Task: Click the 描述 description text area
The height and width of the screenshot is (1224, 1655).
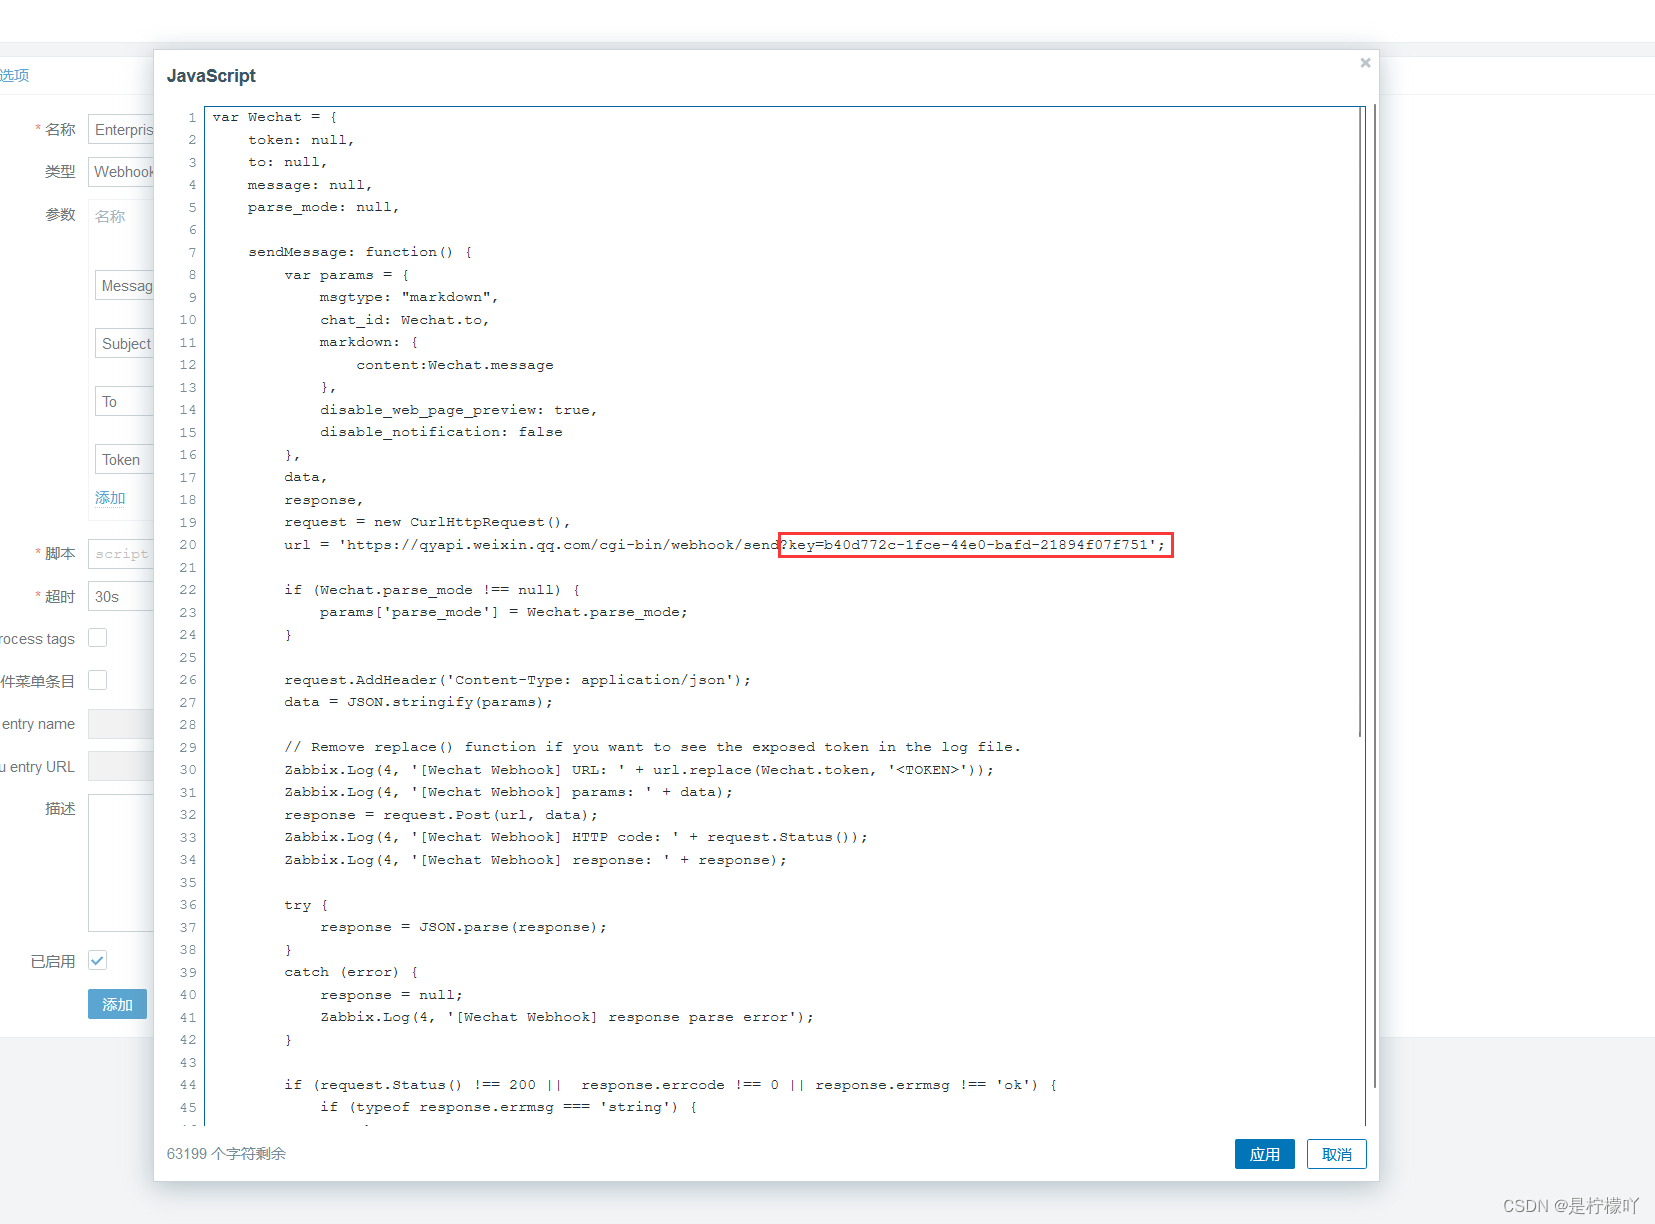Action: 121,863
